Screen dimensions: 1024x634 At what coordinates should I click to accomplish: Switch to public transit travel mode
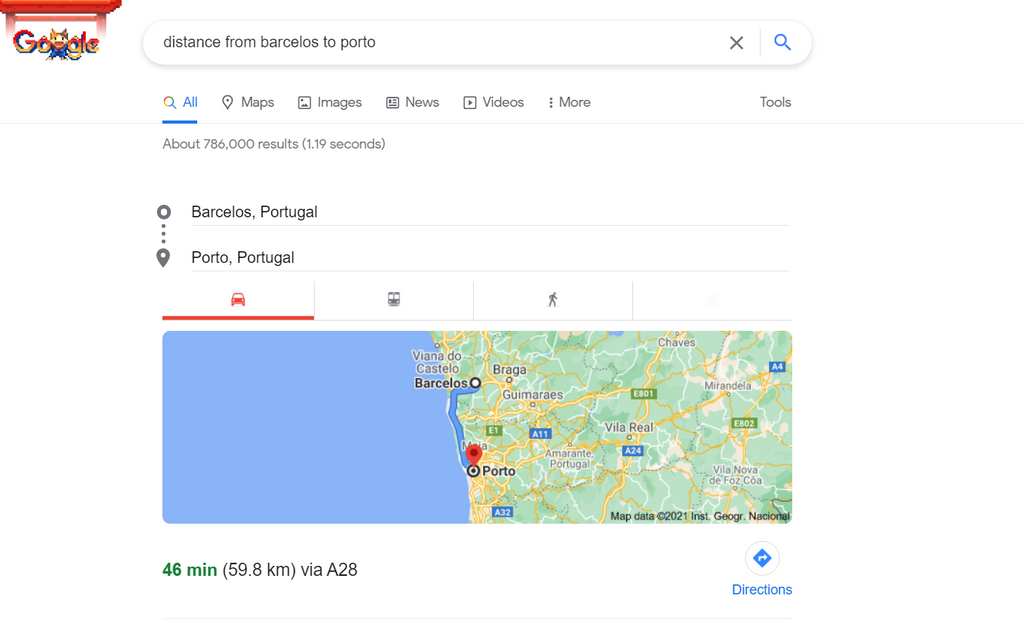tap(394, 300)
